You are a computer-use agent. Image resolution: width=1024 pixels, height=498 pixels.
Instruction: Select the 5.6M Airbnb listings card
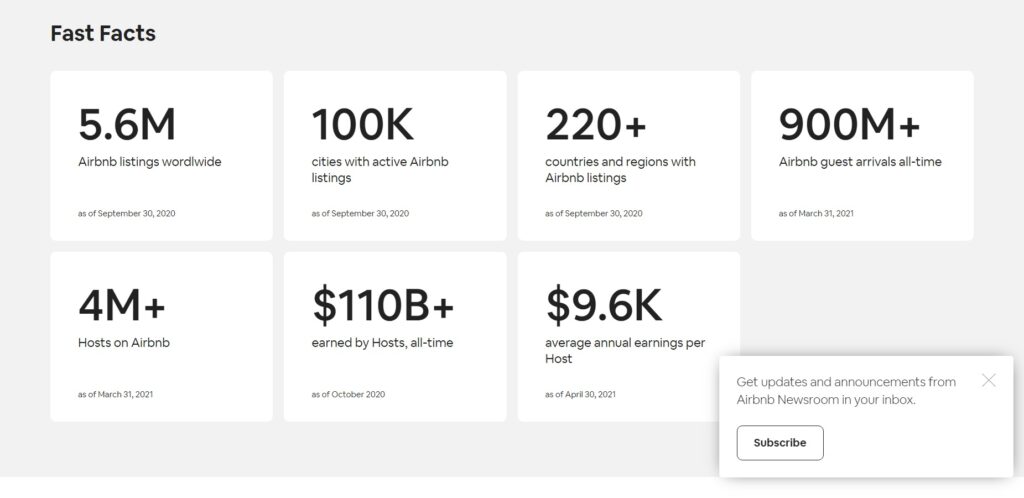(x=161, y=156)
